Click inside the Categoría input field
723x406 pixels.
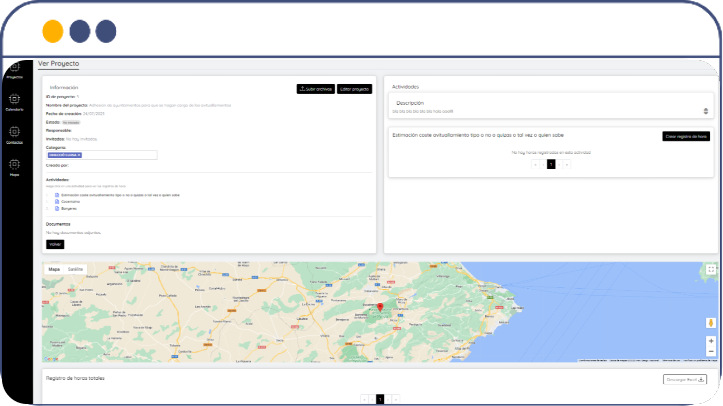[102, 155]
